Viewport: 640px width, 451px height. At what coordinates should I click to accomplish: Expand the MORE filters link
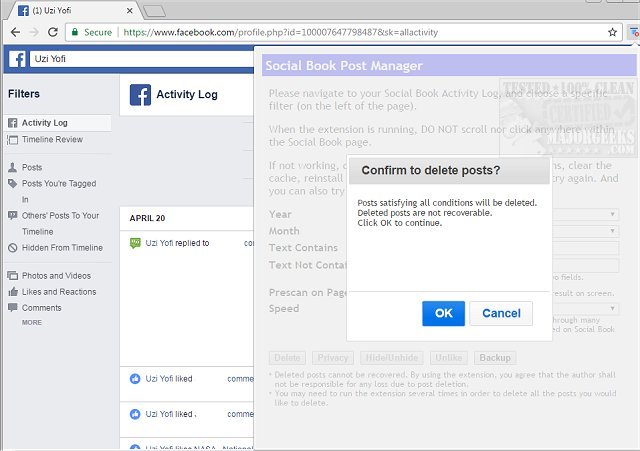click(x=32, y=322)
